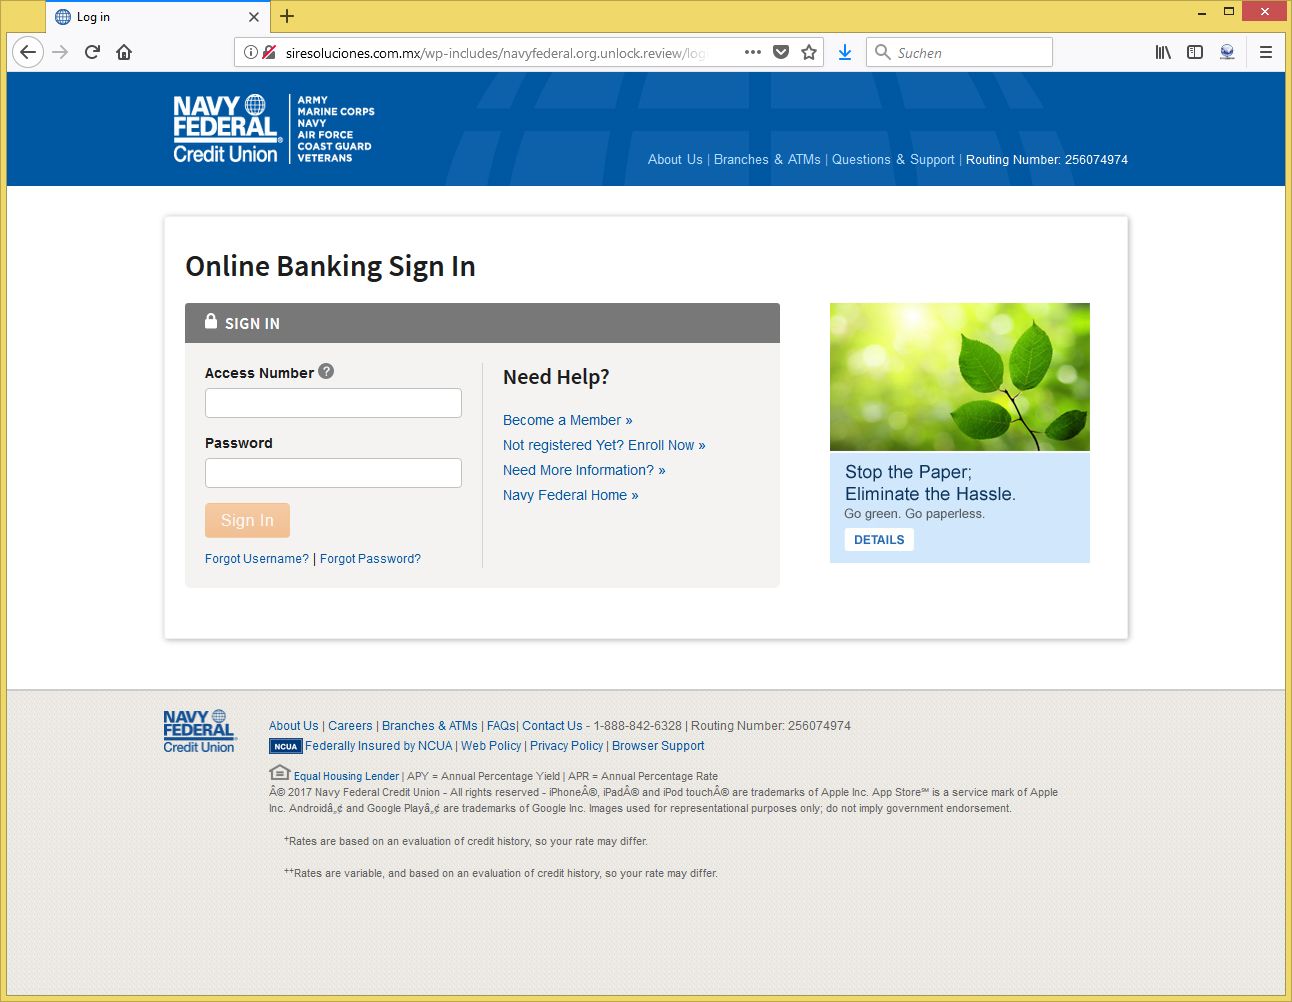1292x1002 pixels.
Task: Toggle the sidebar view icon
Action: [1195, 52]
